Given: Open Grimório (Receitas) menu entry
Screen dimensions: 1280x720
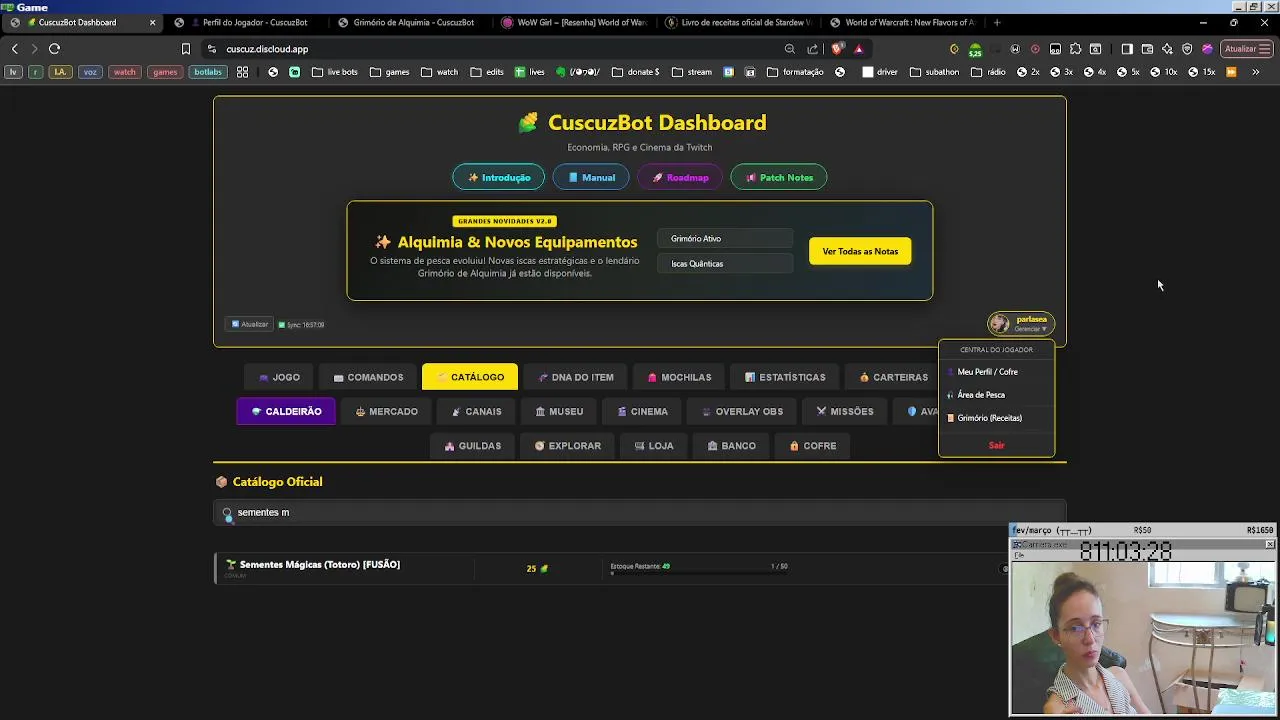Looking at the screenshot, I should tap(996, 417).
